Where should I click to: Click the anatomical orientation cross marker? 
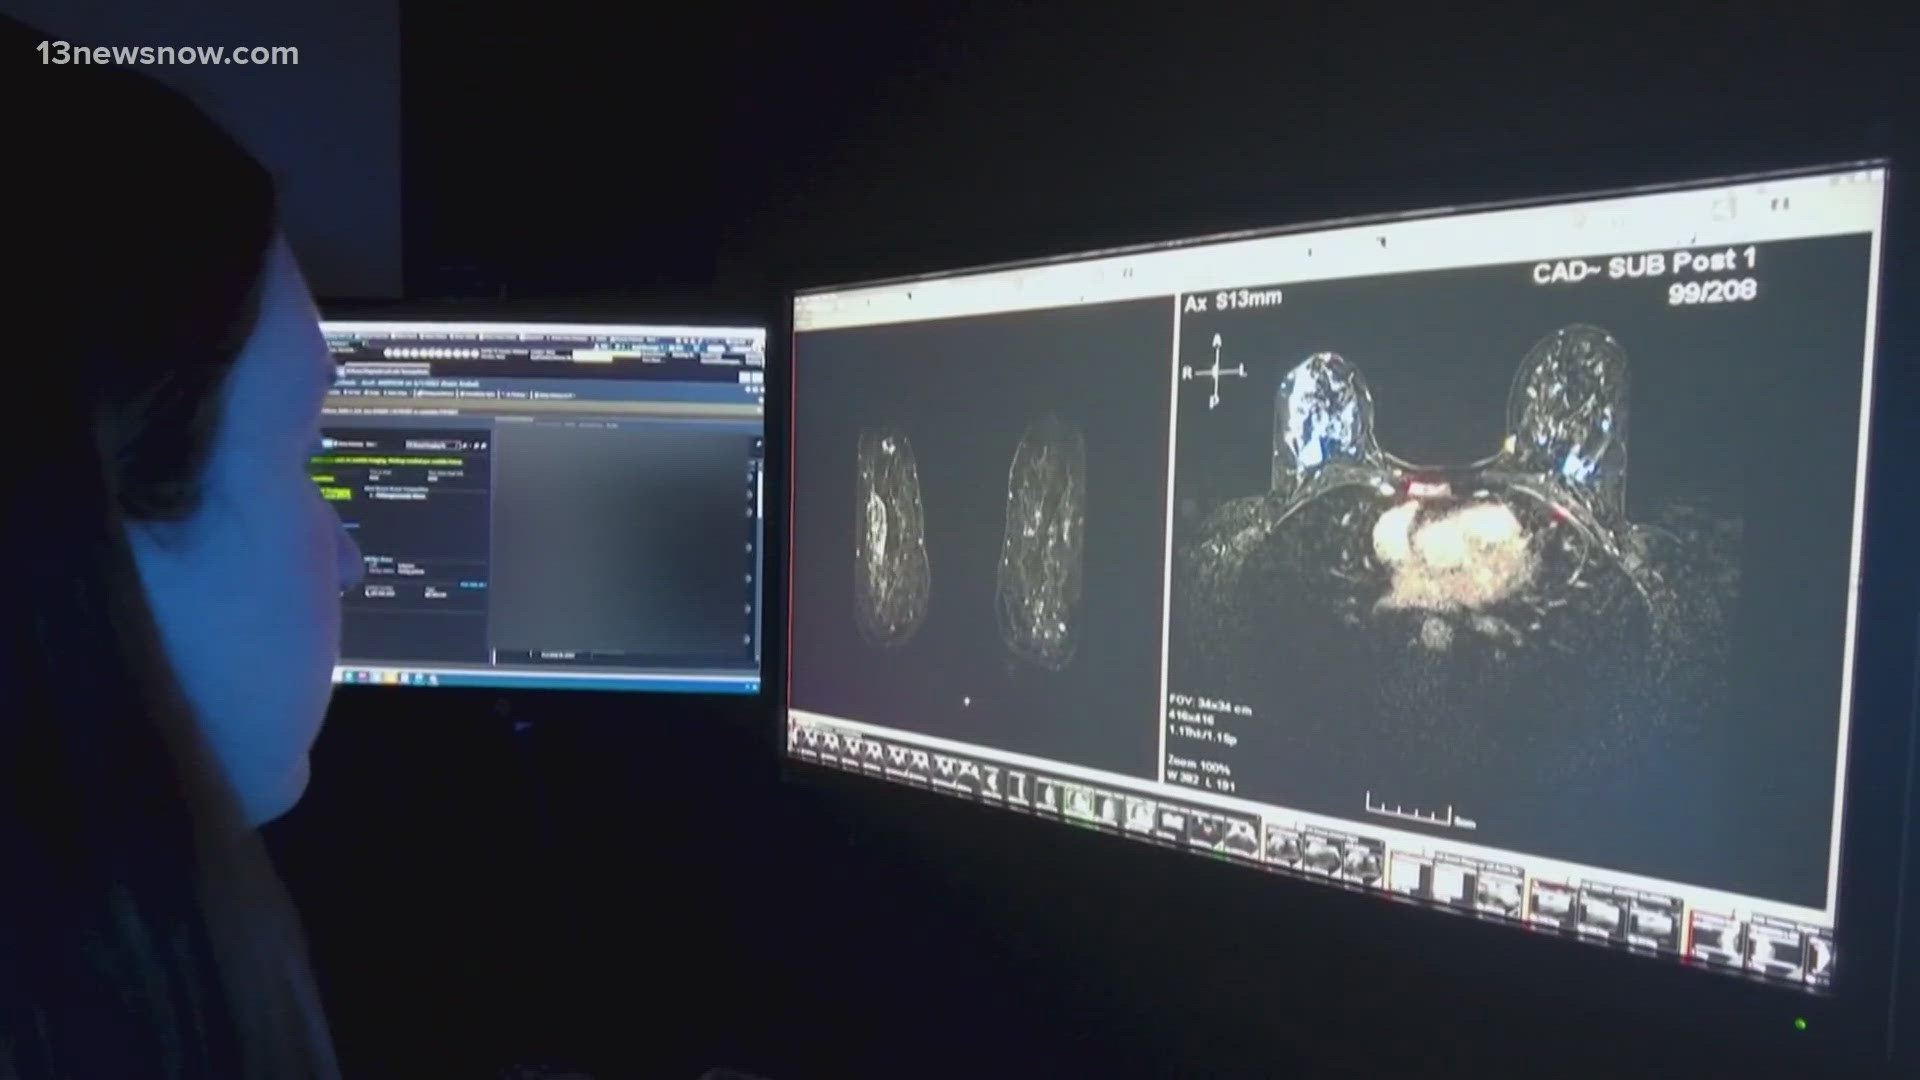point(1216,372)
